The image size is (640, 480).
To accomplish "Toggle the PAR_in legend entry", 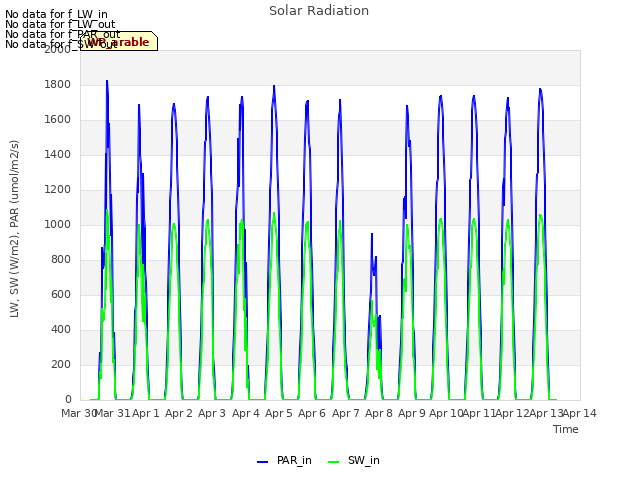I will [284, 460].
